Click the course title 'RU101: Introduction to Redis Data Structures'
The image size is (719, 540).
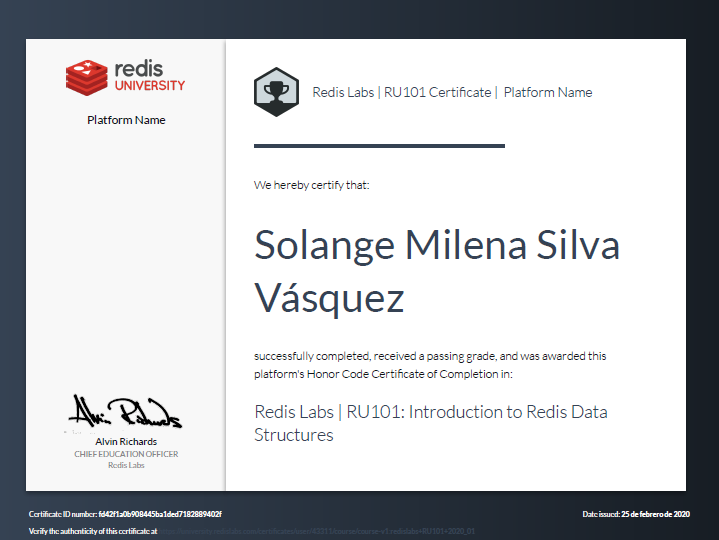tap(431, 423)
